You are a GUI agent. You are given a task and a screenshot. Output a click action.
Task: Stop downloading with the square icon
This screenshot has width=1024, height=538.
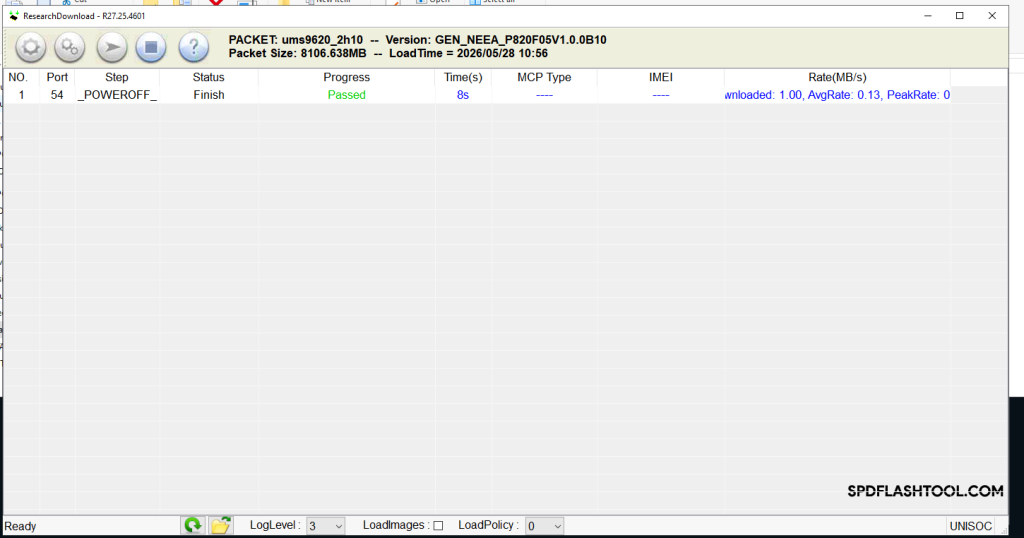click(151, 48)
